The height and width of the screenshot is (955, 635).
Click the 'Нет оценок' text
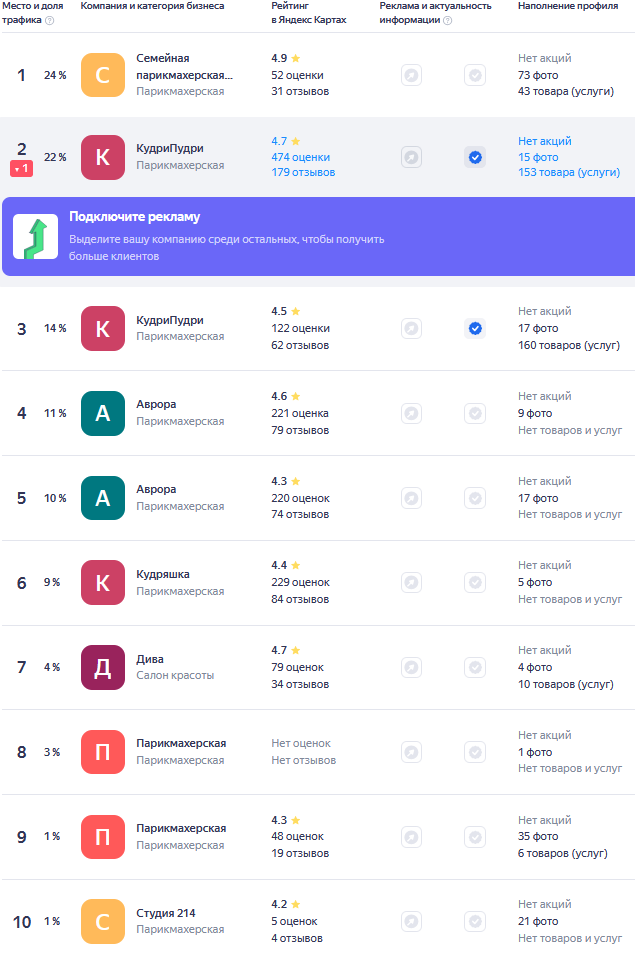tap(301, 744)
